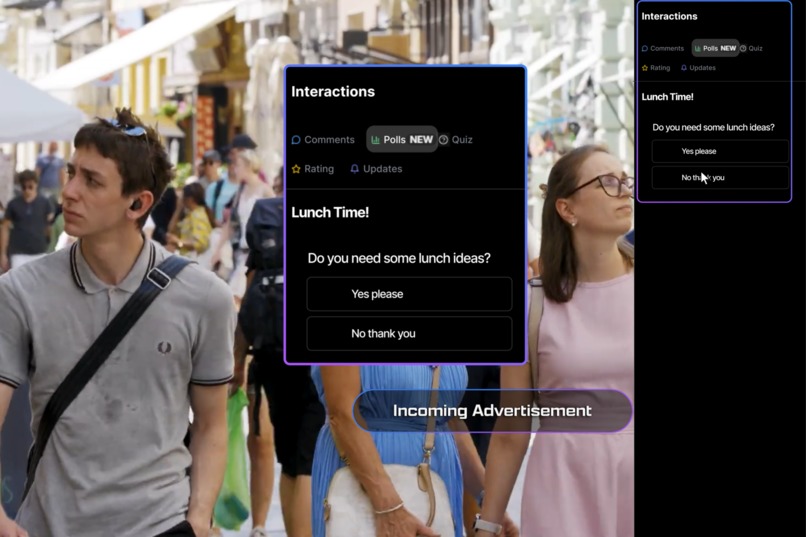The height and width of the screenshot is (537, 806).
Task: Open the Comments tab in the sidebar panel
Action: pyautogui.click(x=663, y=48)
